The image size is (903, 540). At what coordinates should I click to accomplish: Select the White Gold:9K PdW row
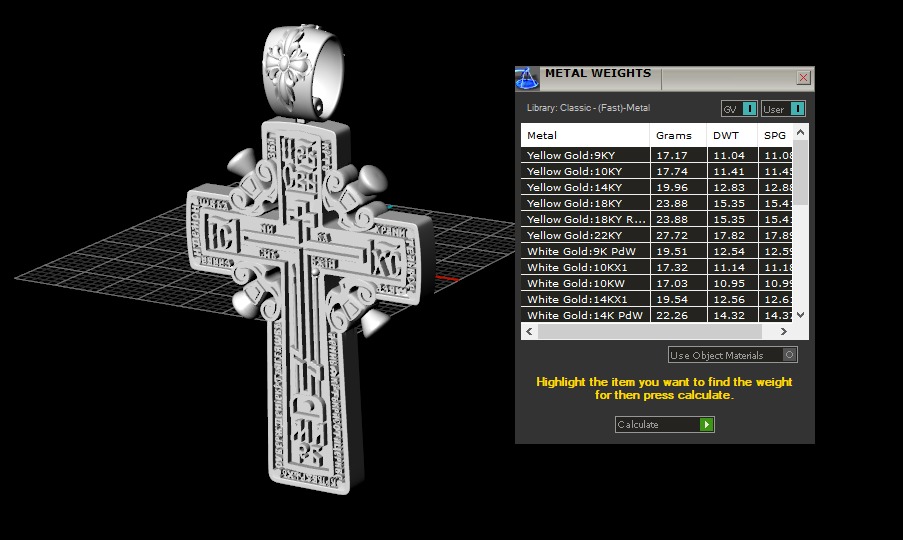pyautogui.click(x=657, y=252)
